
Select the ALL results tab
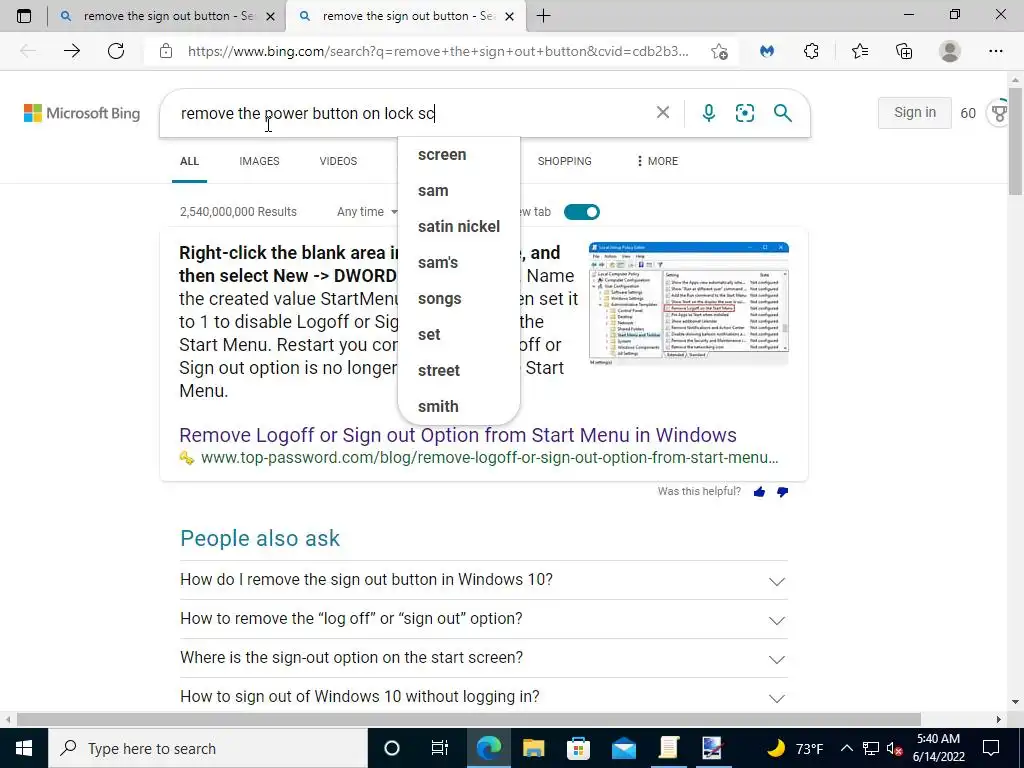pos(189,161)
